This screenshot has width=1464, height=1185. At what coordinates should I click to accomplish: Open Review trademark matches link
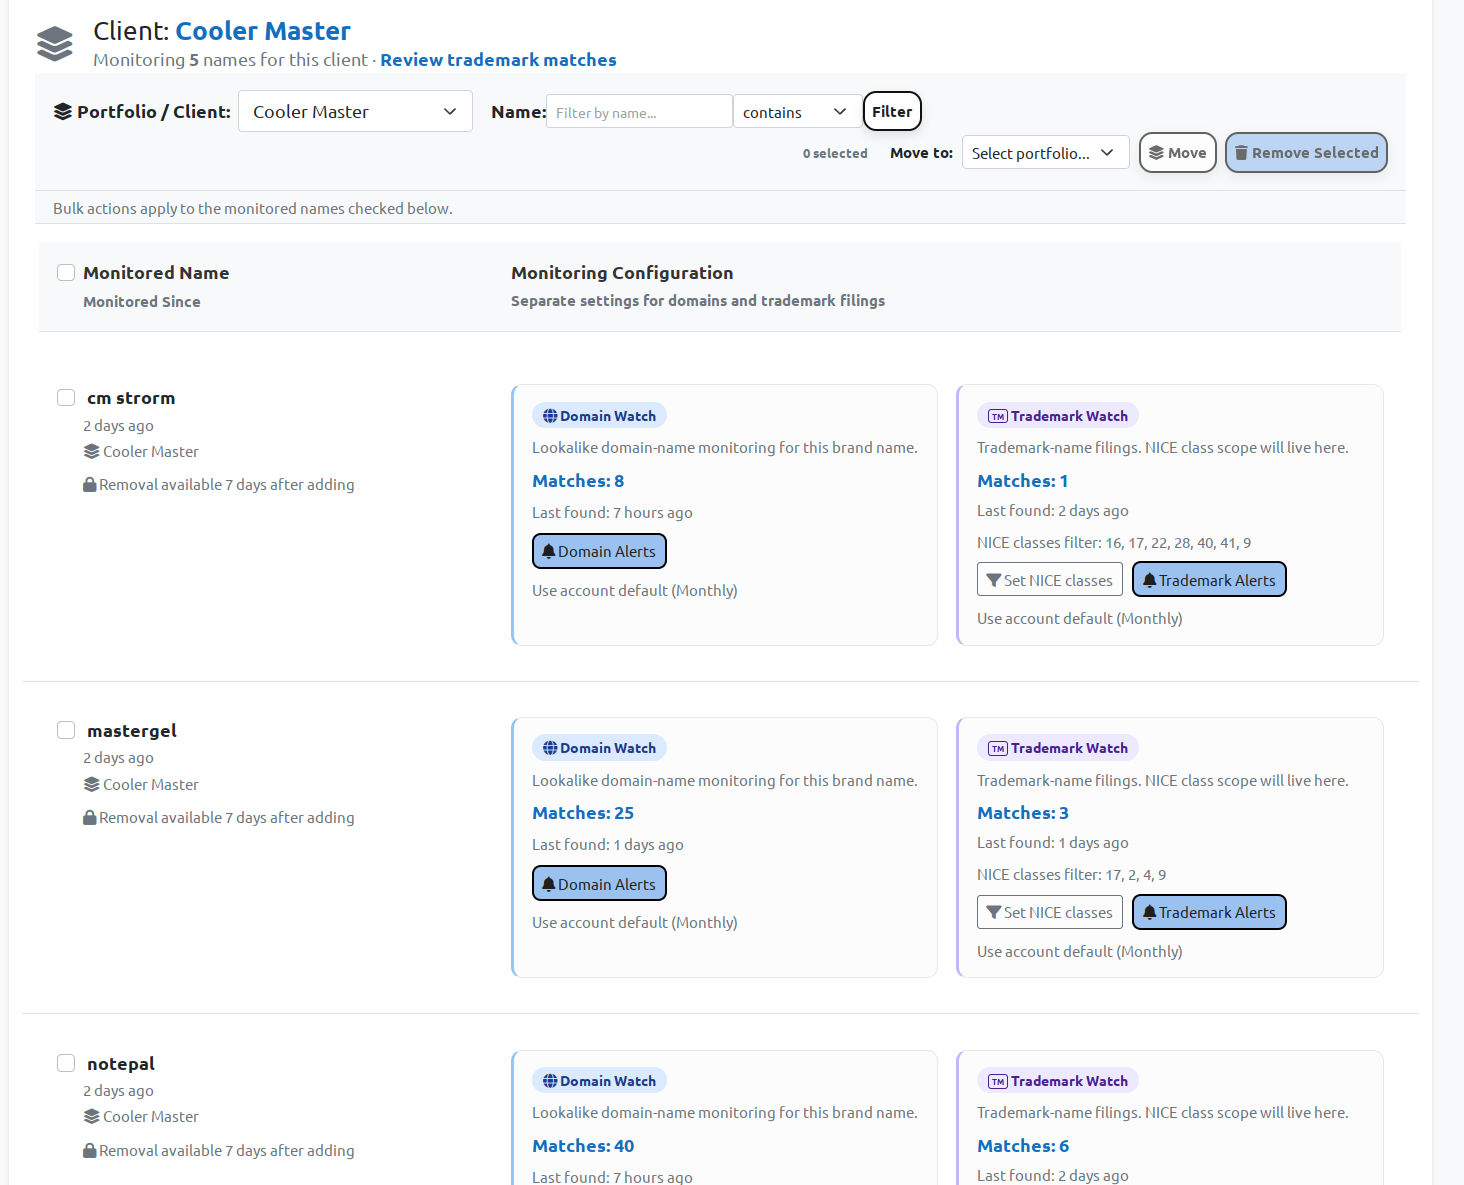498,60
